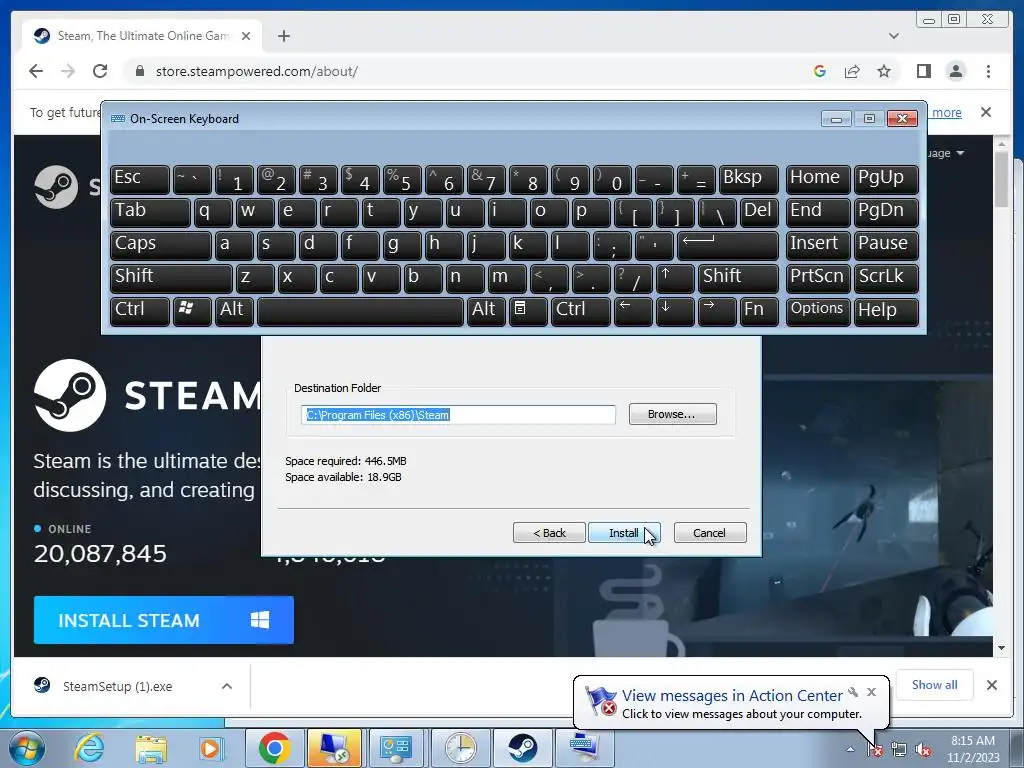Tap the Bksp key on keyboard
This screenshot has width=1024, height=768.
(x=748, y=180)
